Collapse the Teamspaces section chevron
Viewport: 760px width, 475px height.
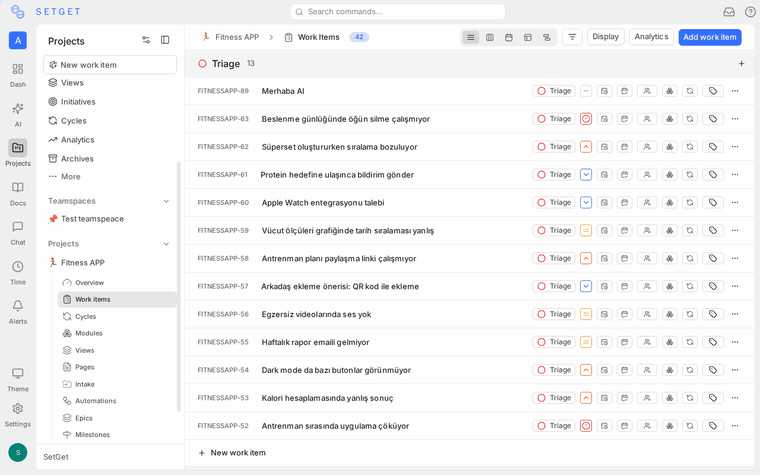[166, 201]
